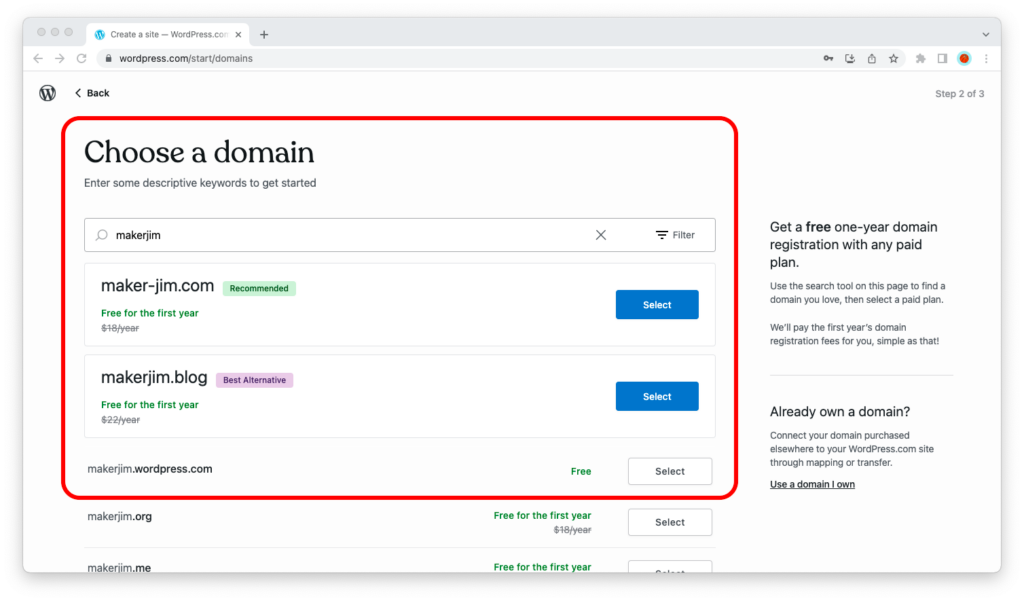Go back with the Back link

91,93
